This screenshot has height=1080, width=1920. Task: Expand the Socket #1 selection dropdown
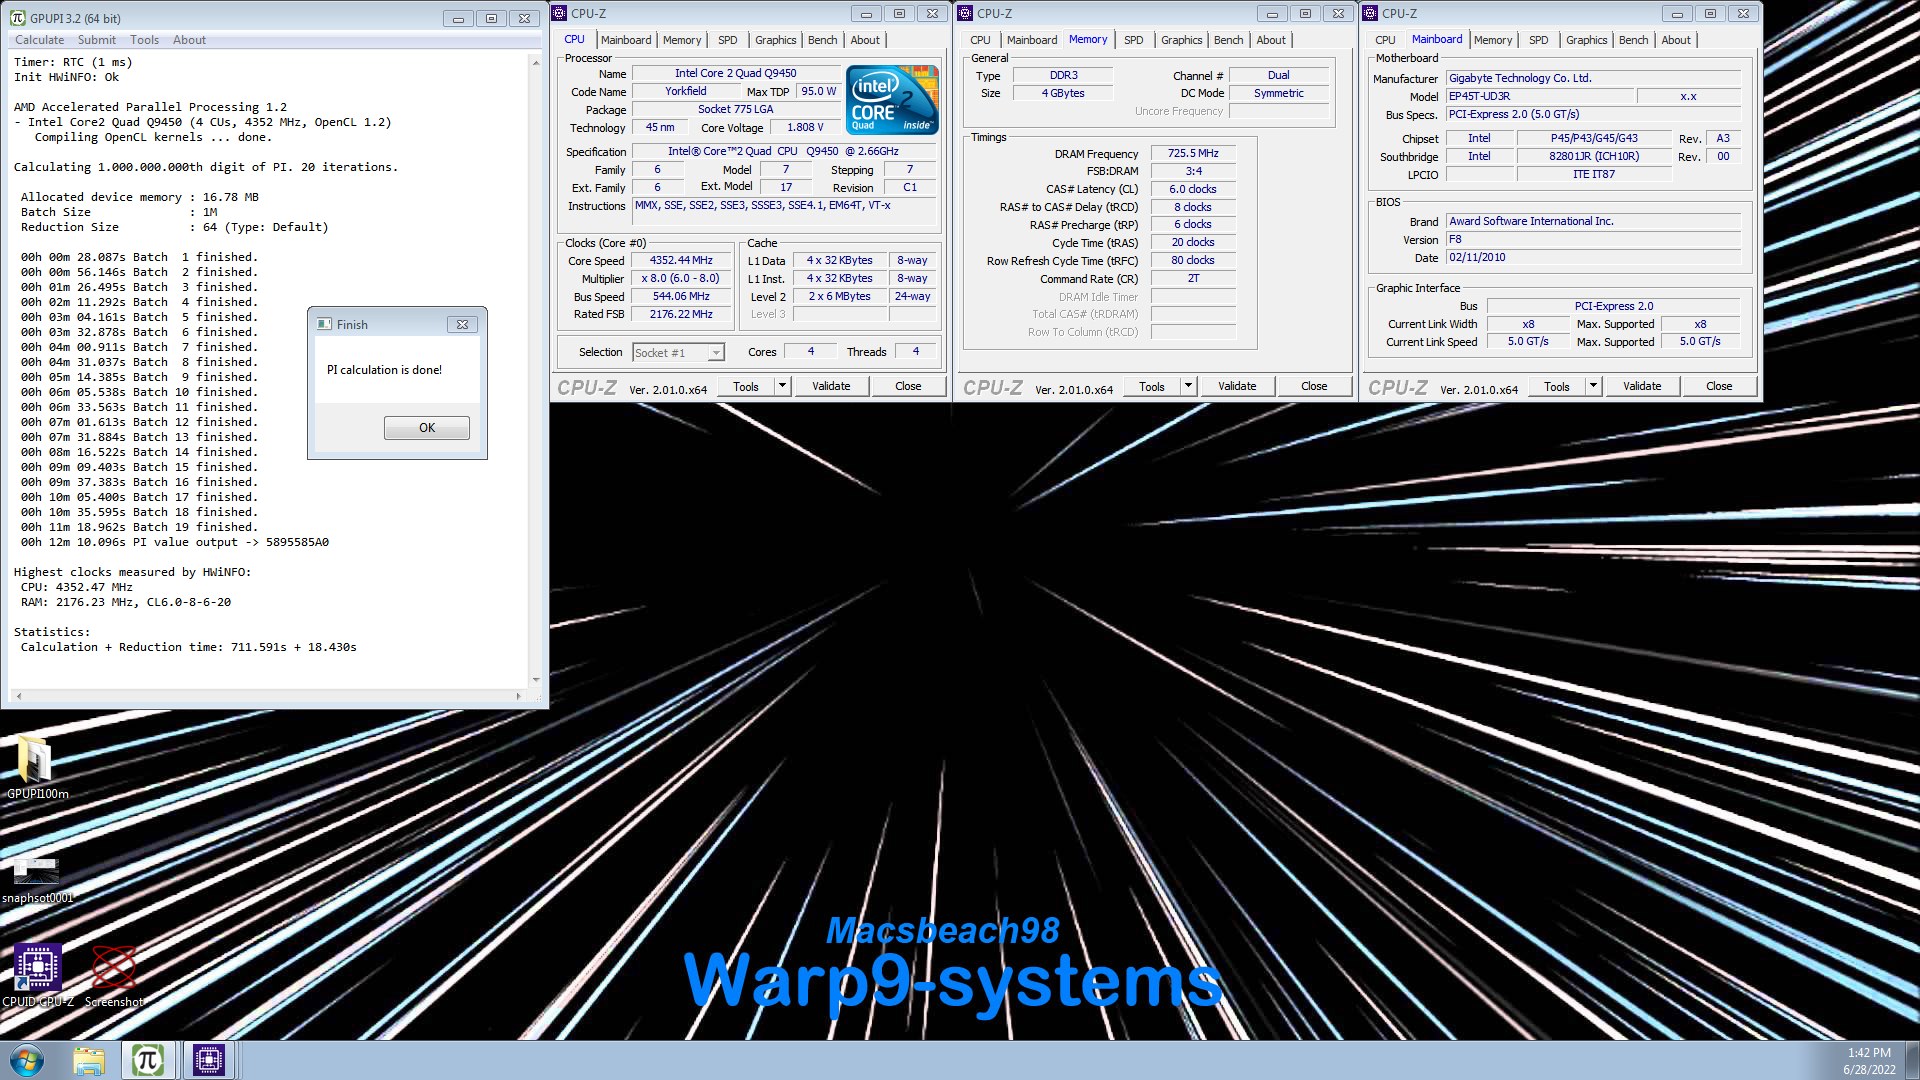click(x=716, y=353)
